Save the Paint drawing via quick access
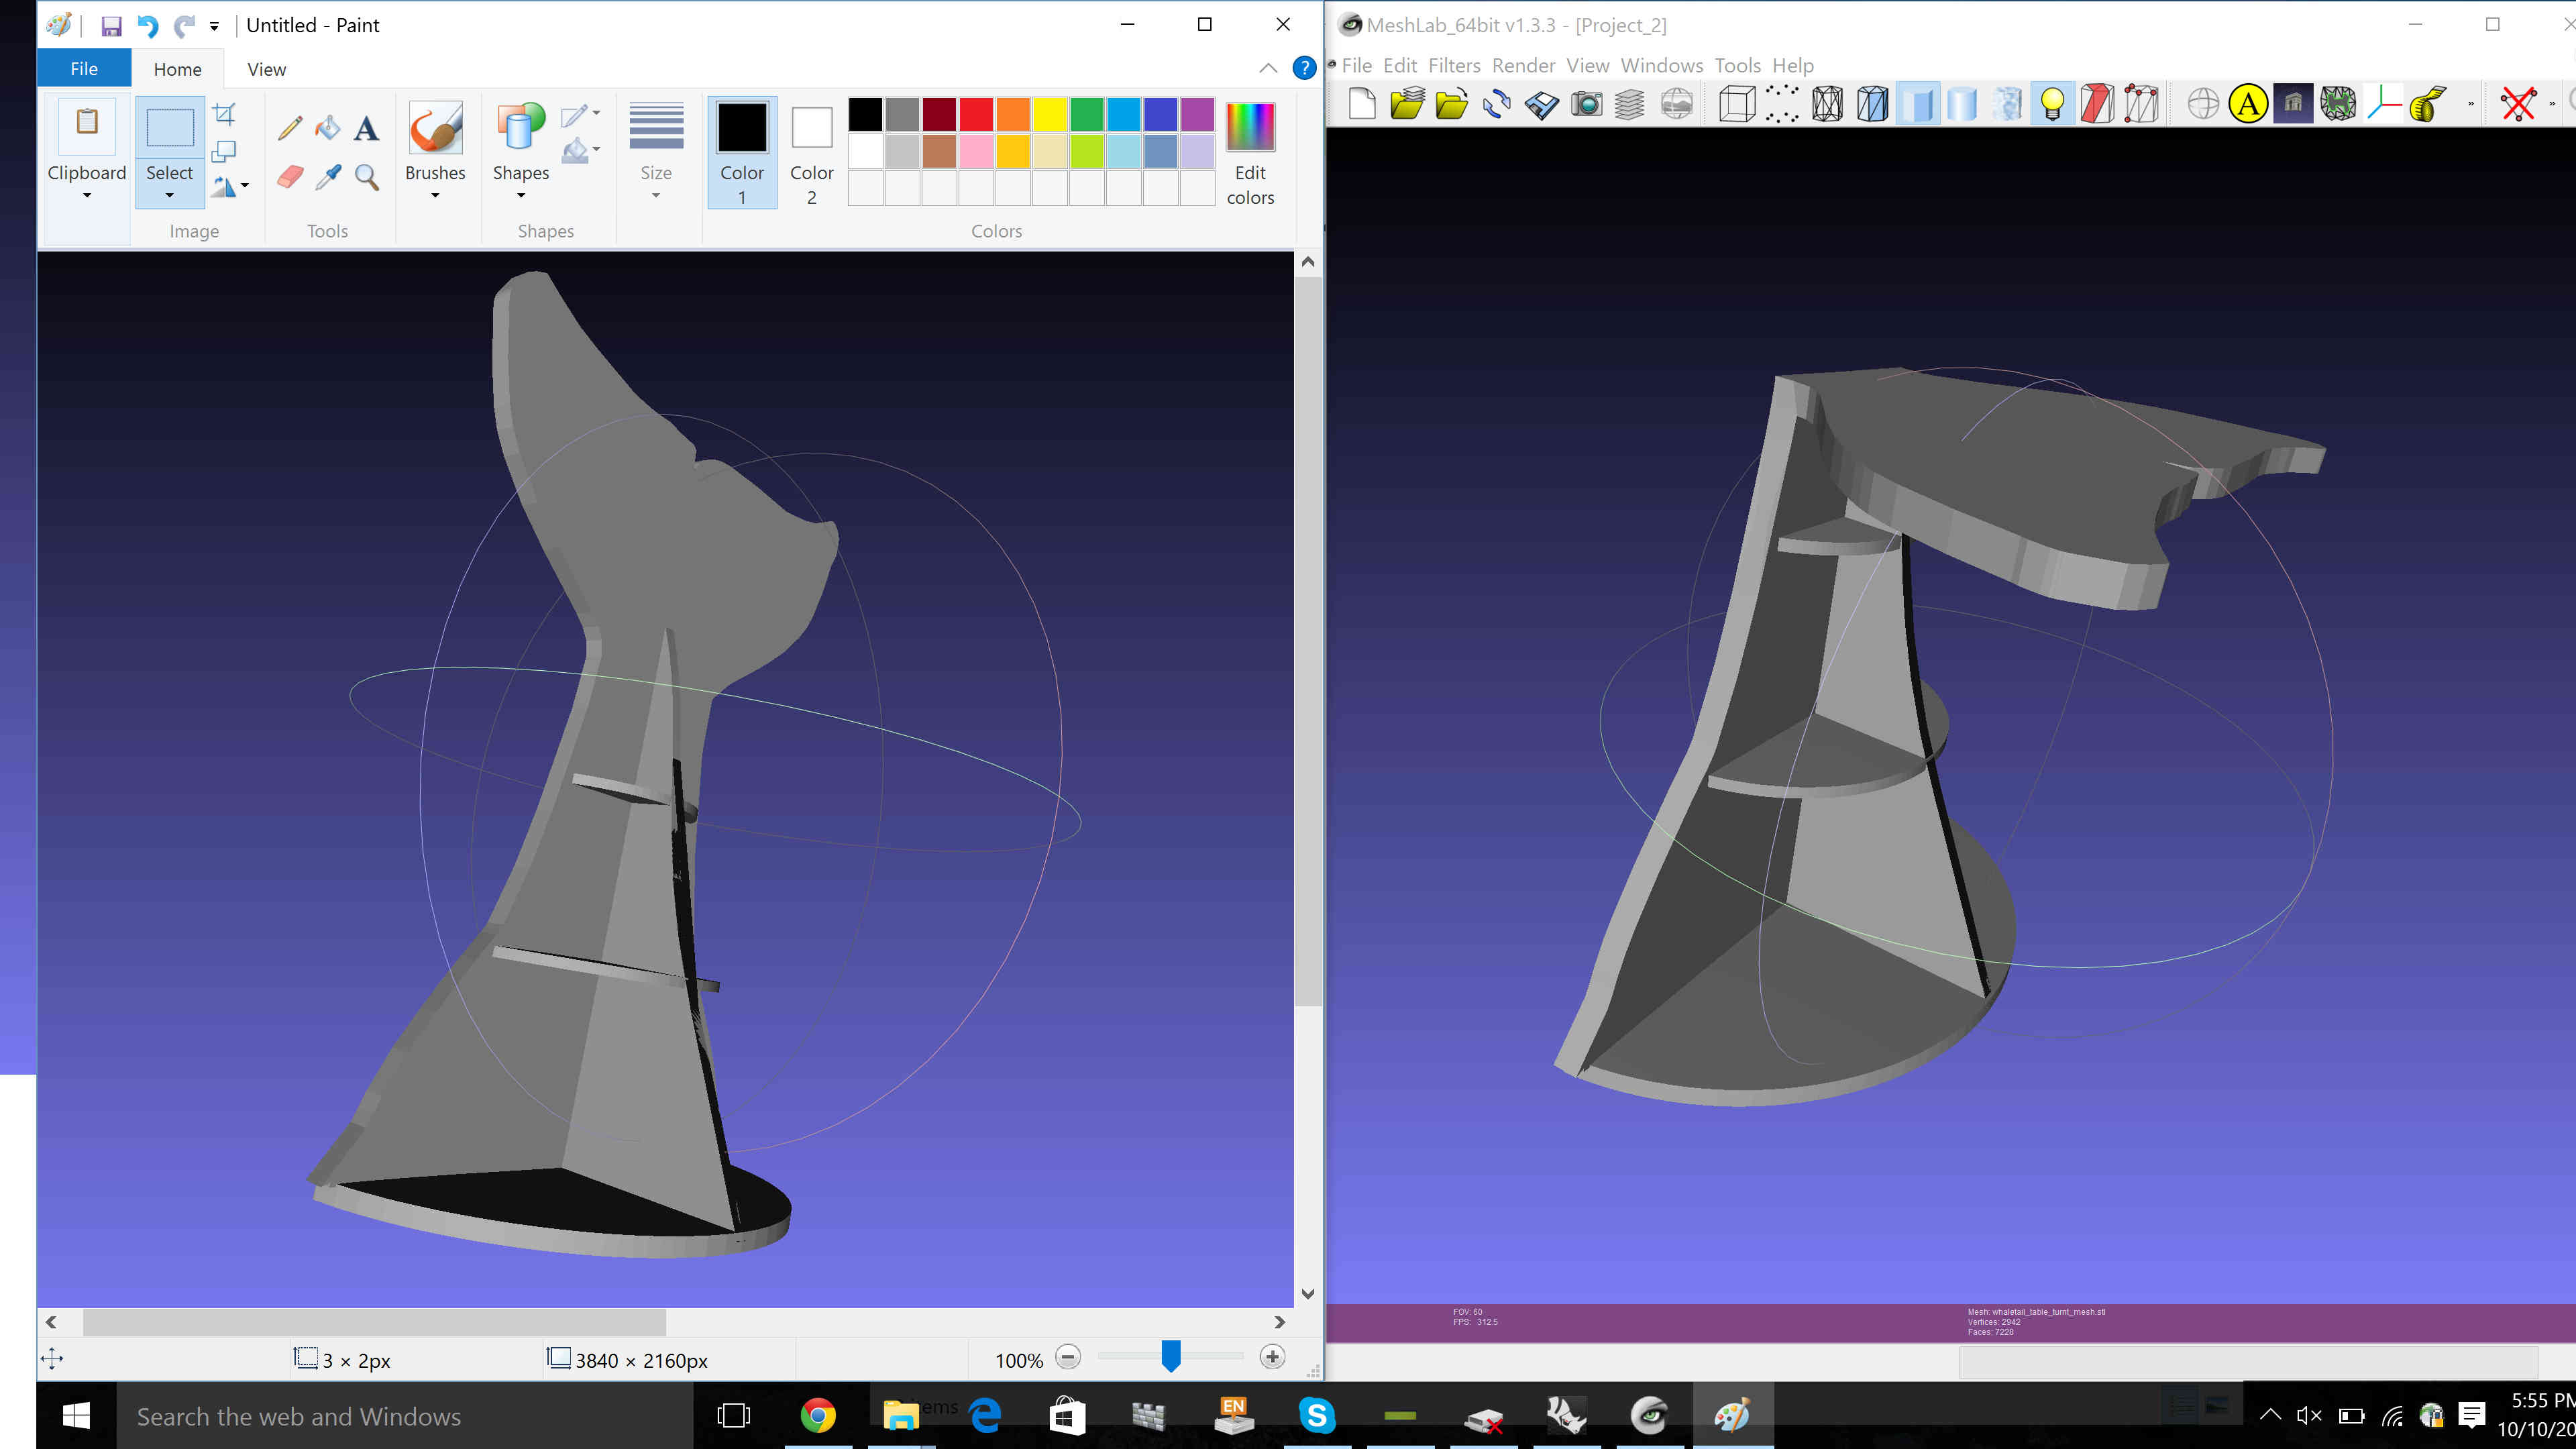 pyautogui.click(x=111, y=25)
